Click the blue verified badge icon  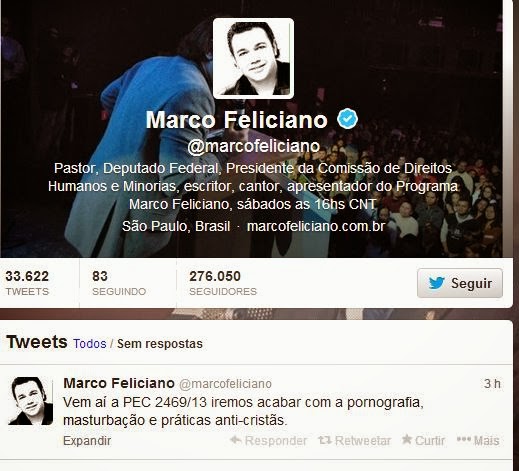[x=347, y=119]
